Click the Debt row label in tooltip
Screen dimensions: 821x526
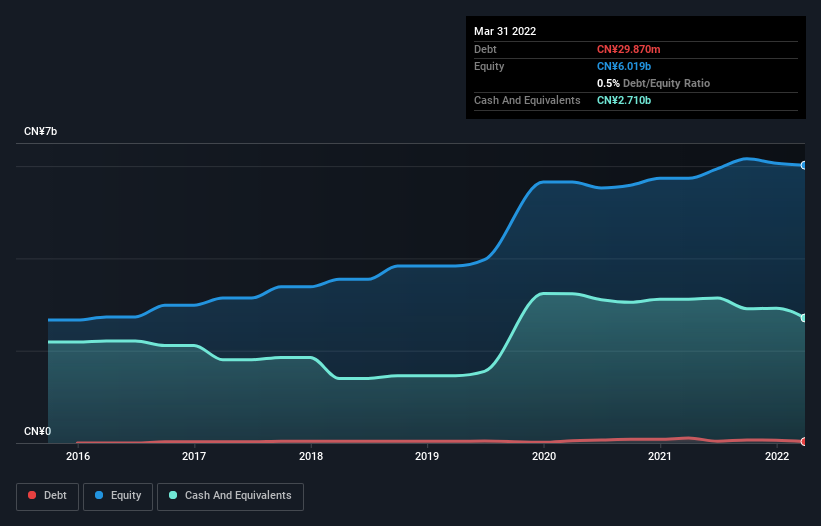pos(485,49)
